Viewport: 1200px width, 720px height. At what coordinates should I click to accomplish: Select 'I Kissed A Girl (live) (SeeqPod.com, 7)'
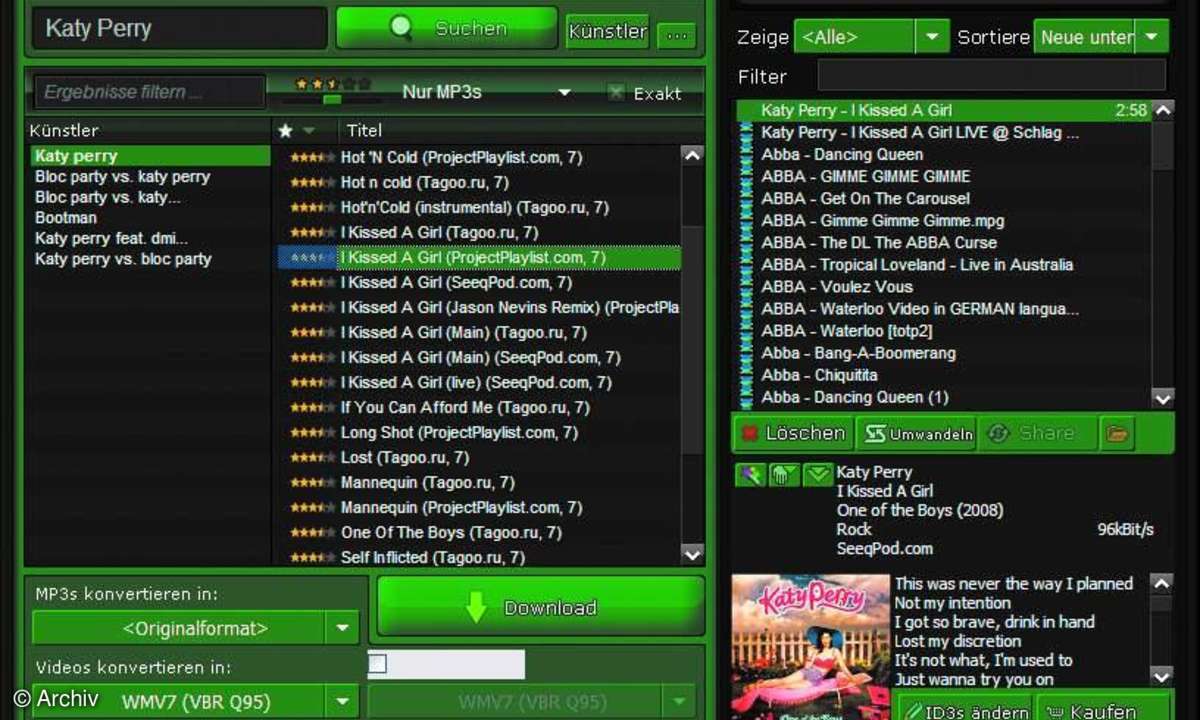point(476,383)
